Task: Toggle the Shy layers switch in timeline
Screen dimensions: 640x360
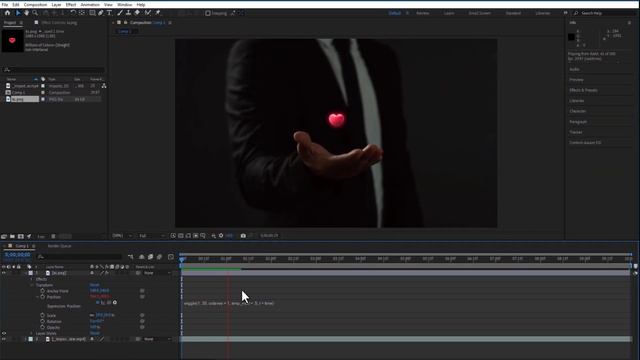Action: coord(142,257)
